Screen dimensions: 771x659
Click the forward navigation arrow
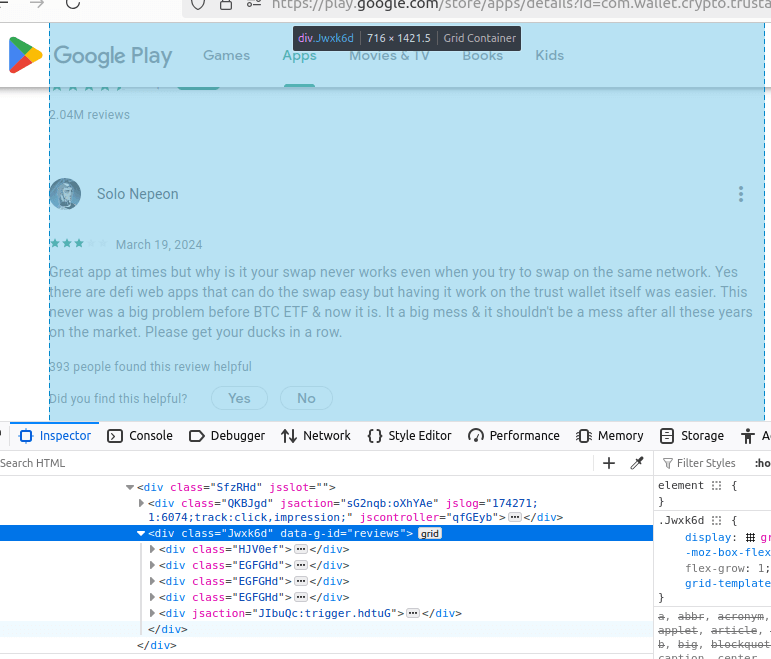click(37, 4)
